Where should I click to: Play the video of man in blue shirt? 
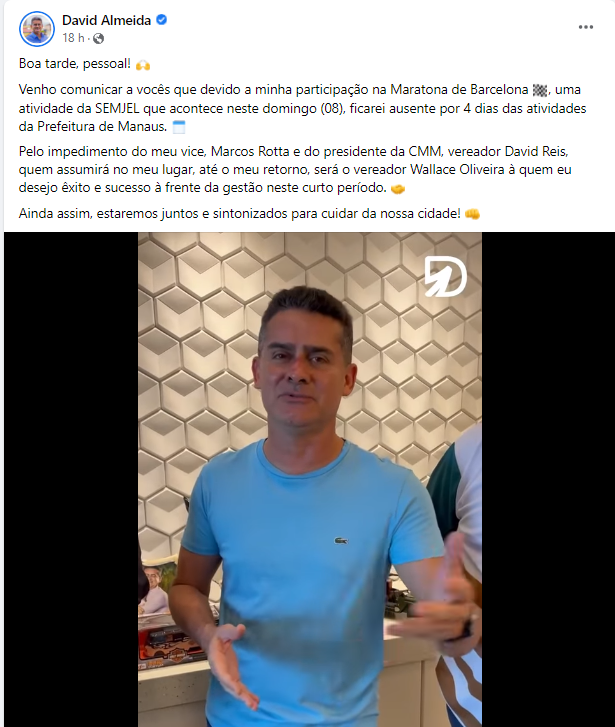(x=310, y=479)
